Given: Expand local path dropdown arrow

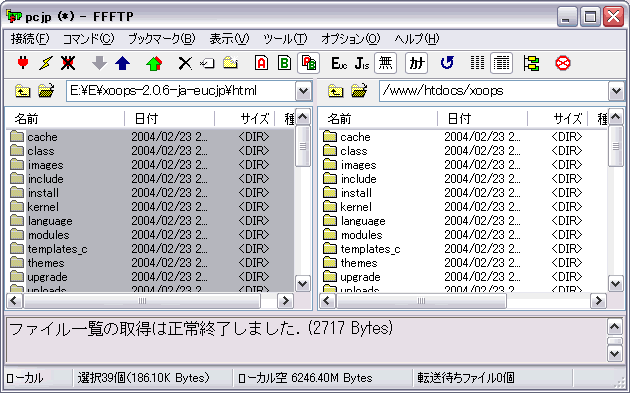Looking at the screenshot, I should (x=303, y=91).
